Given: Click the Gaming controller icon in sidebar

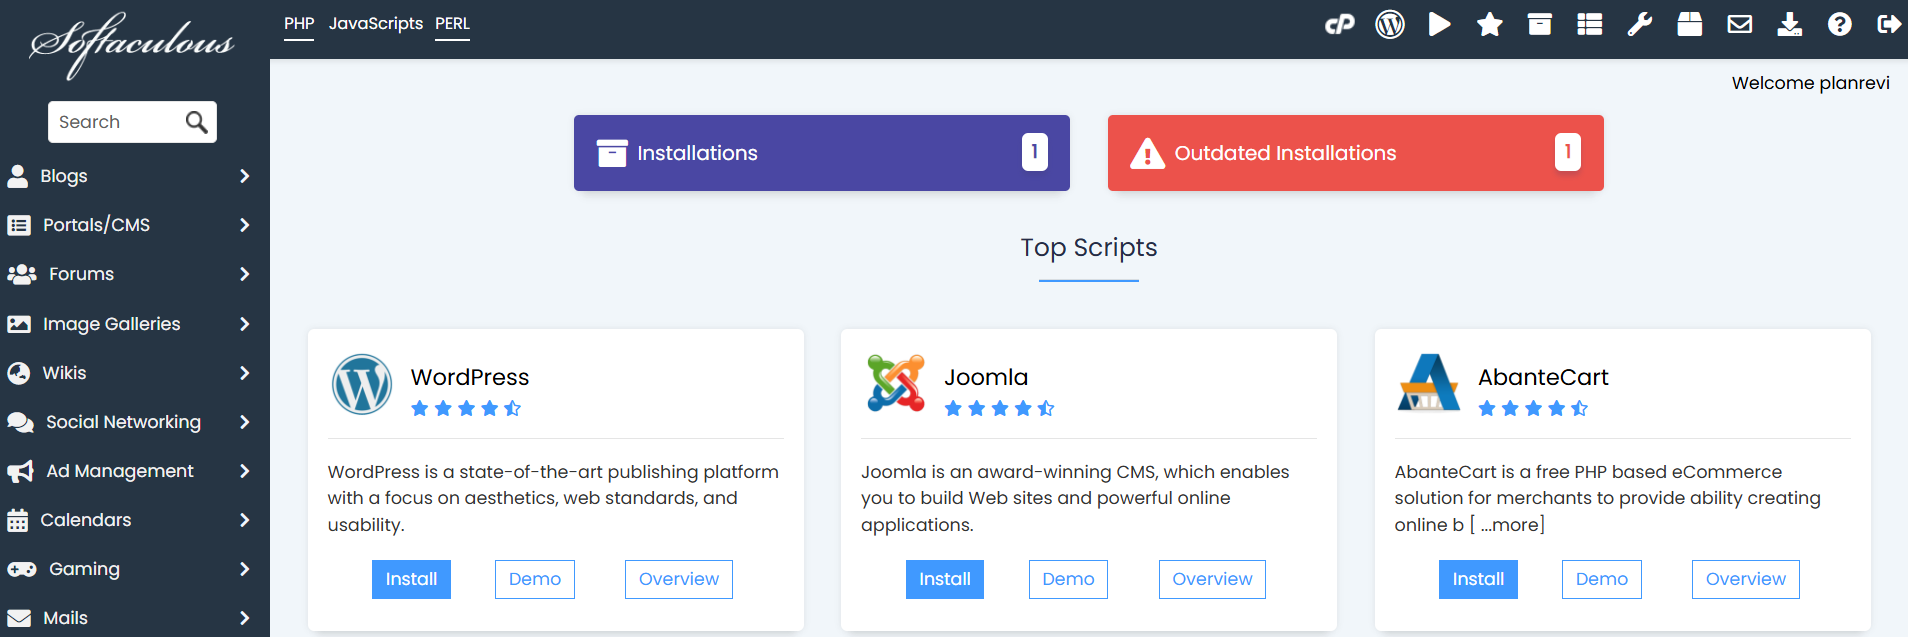Looking at the screenshot, I should coord(22,569).
